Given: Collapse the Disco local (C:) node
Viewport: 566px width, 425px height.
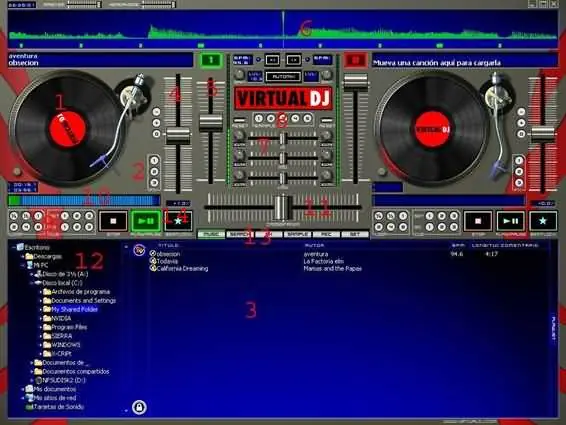Looking at the screenshot, I should point(31,283).
